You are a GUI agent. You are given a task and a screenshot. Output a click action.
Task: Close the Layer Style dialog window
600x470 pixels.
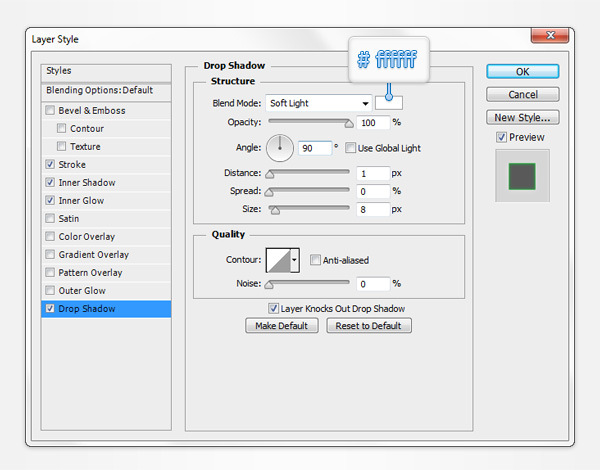[x=549, y=38]
